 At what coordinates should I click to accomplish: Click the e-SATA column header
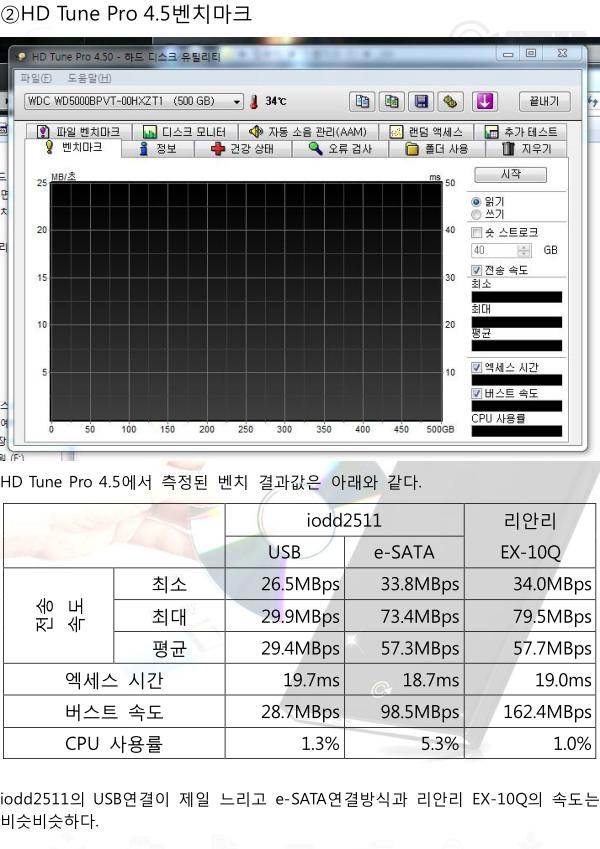coord(404,552)
